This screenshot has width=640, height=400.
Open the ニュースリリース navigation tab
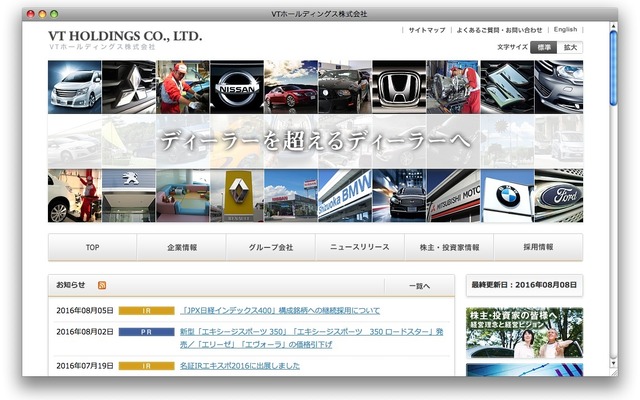pos(360,247)
